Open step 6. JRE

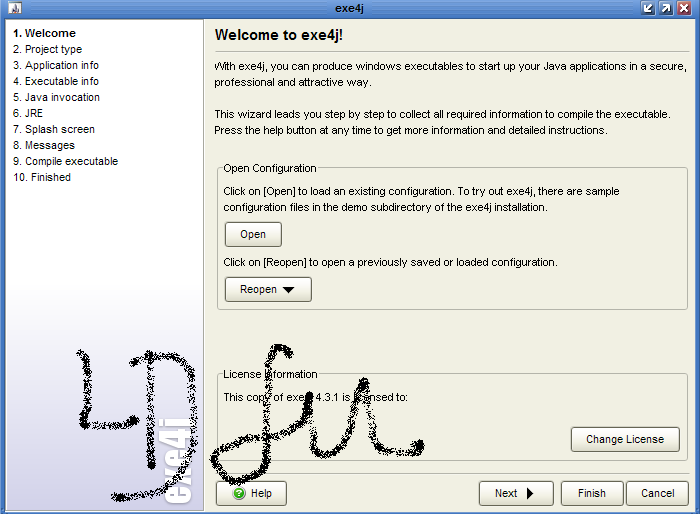point(28,113)
